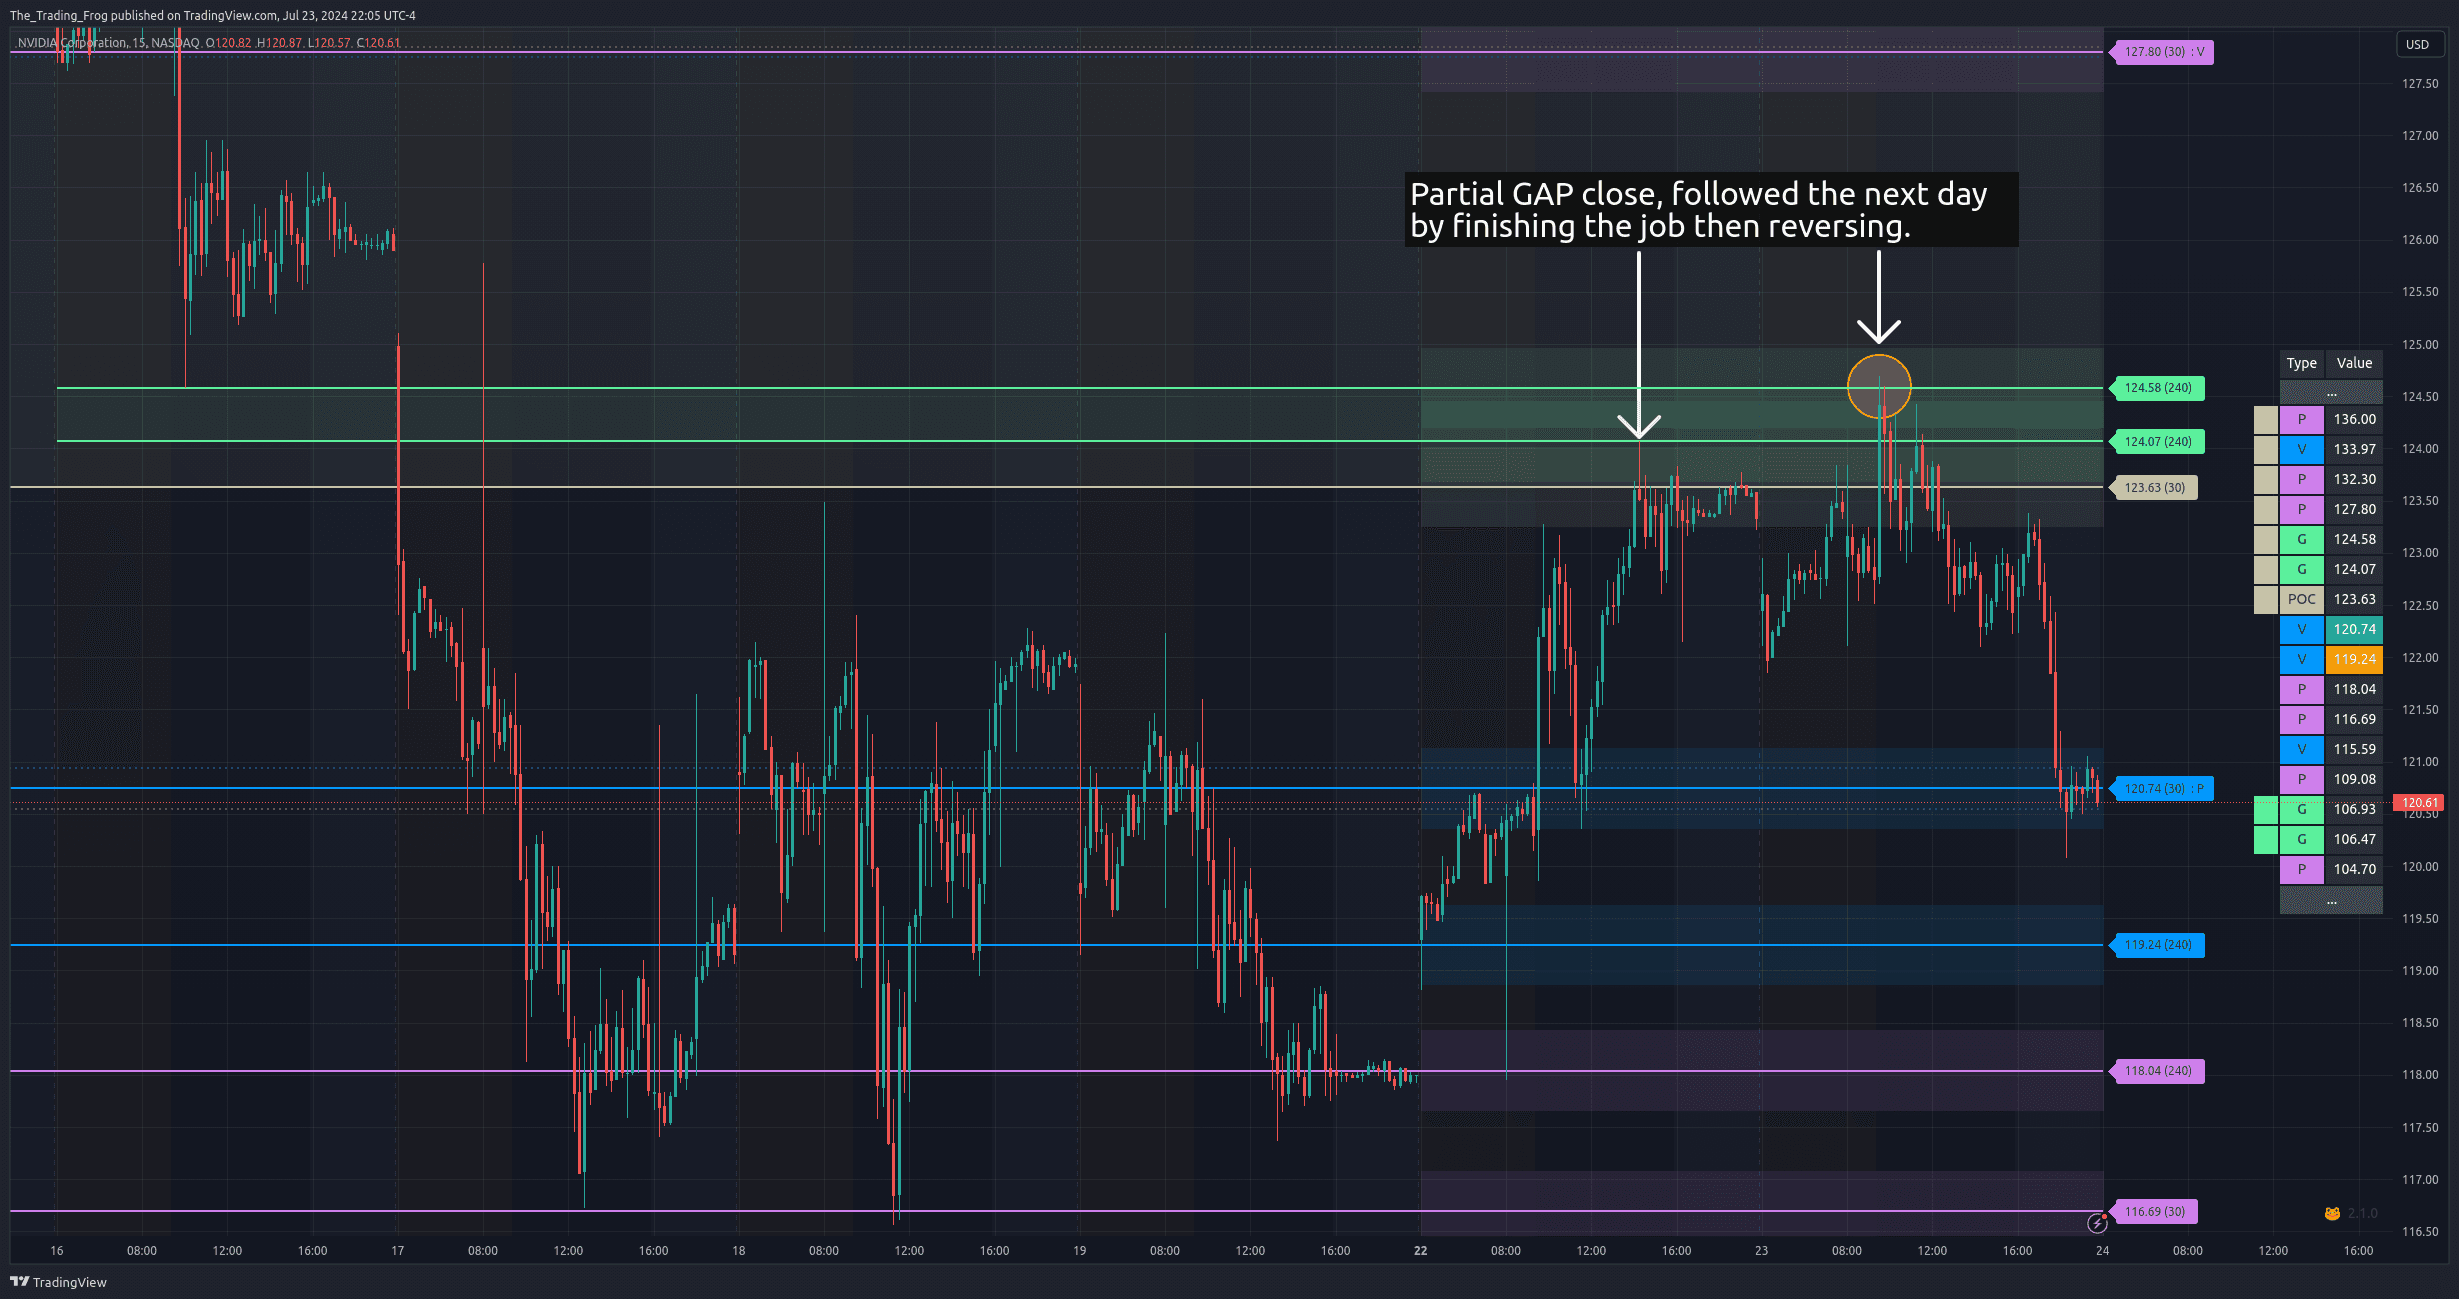Screen dimensions: 2459x1299
Task: Click table value 106.93
Action: tap(2354, 810)
